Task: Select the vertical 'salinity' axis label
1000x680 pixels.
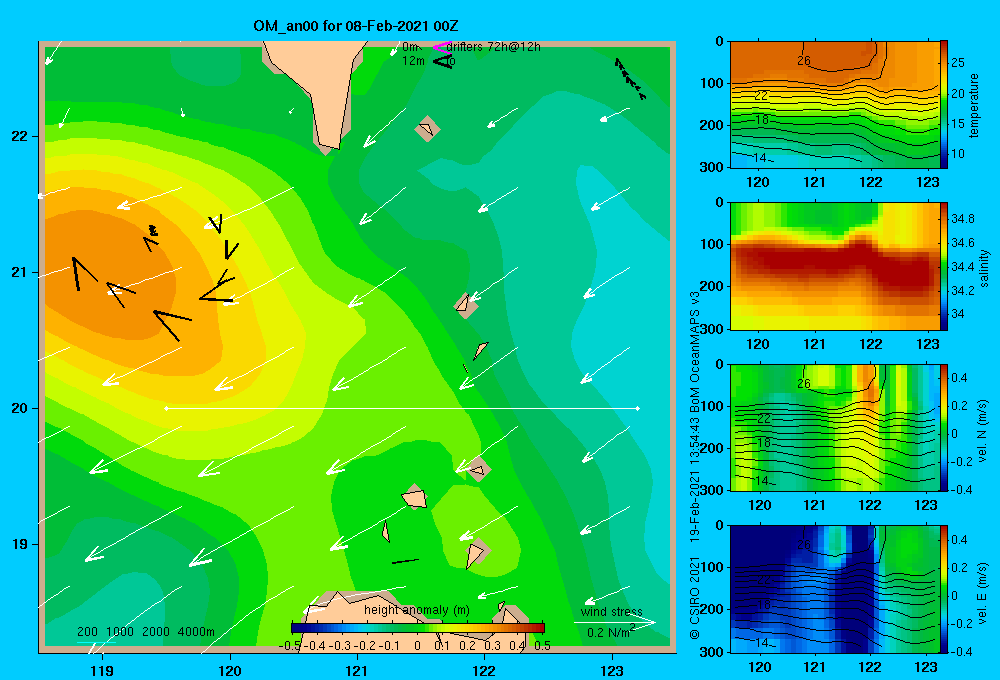Action: 984,268
